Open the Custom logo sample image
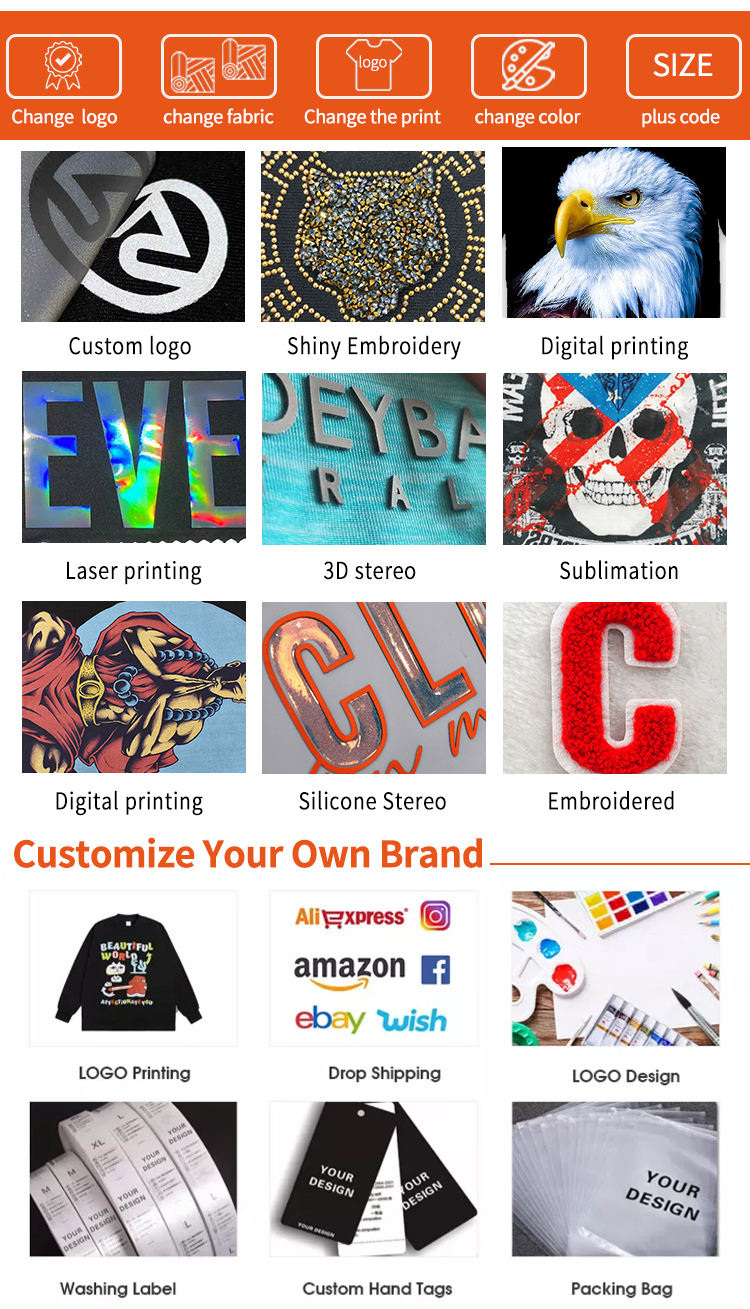The image size is (750, 1309). (133, 236)
